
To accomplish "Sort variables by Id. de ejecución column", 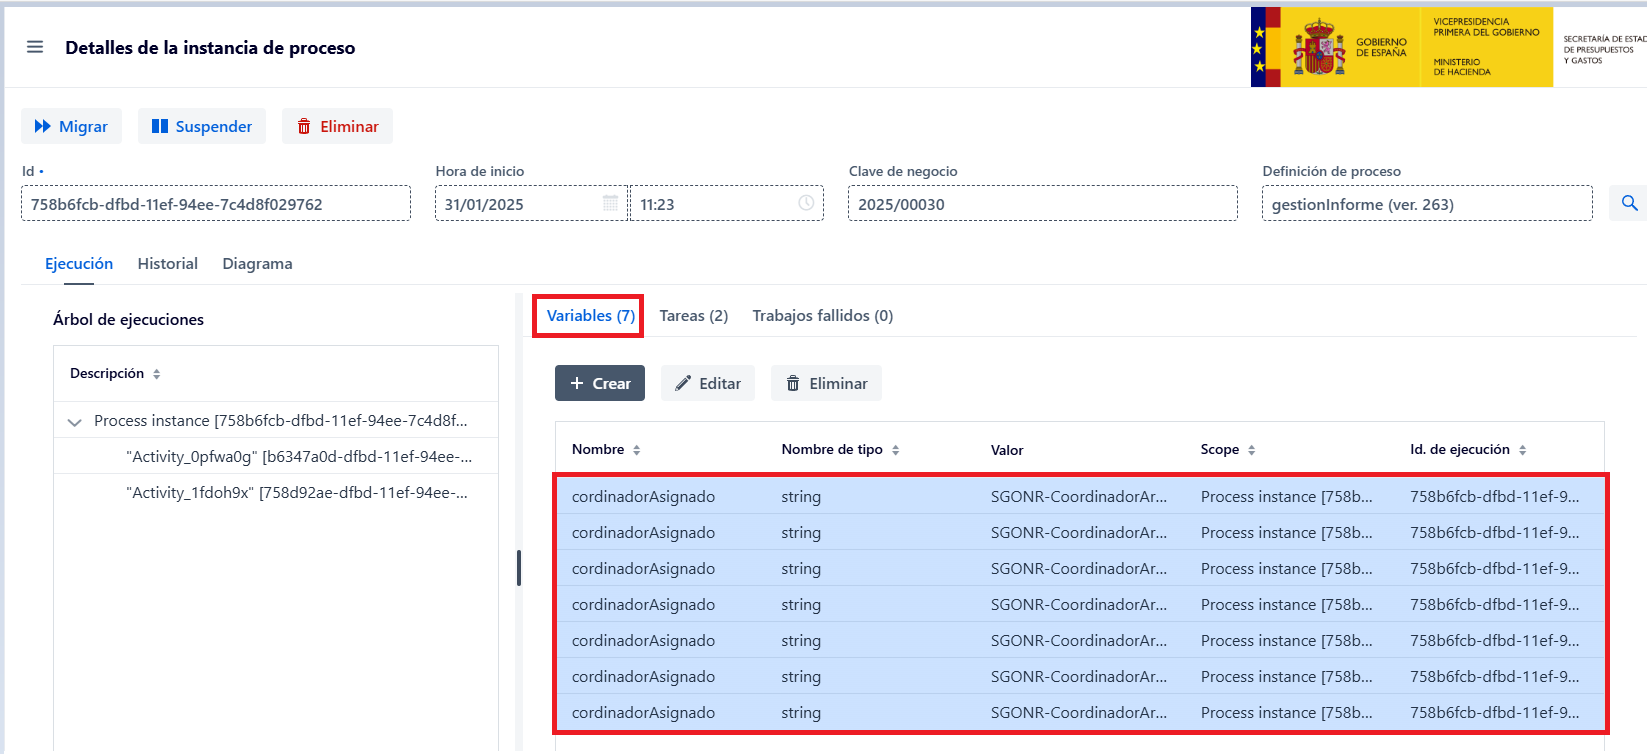I will coord(1468,449).
